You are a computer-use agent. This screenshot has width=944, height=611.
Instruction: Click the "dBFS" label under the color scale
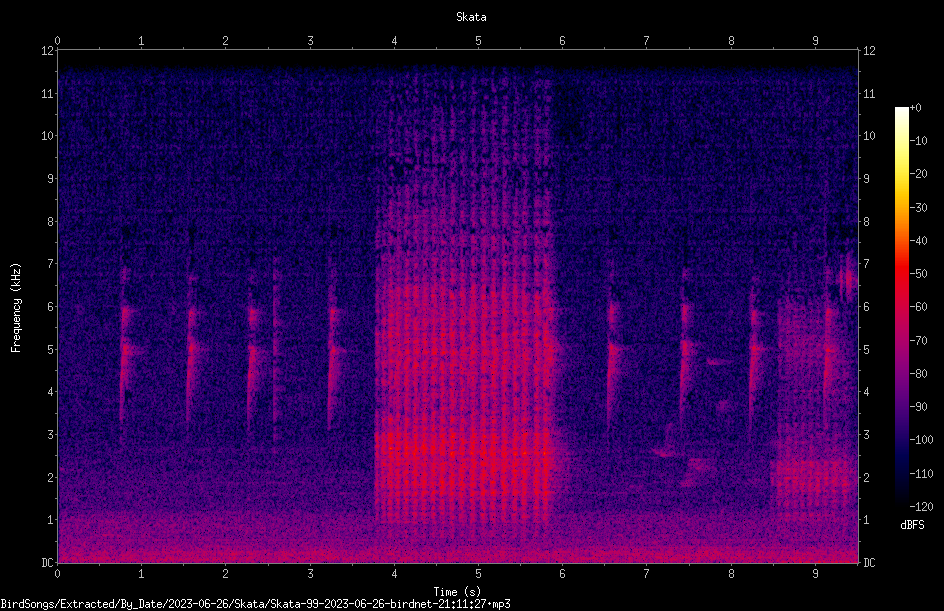point(912,525)
